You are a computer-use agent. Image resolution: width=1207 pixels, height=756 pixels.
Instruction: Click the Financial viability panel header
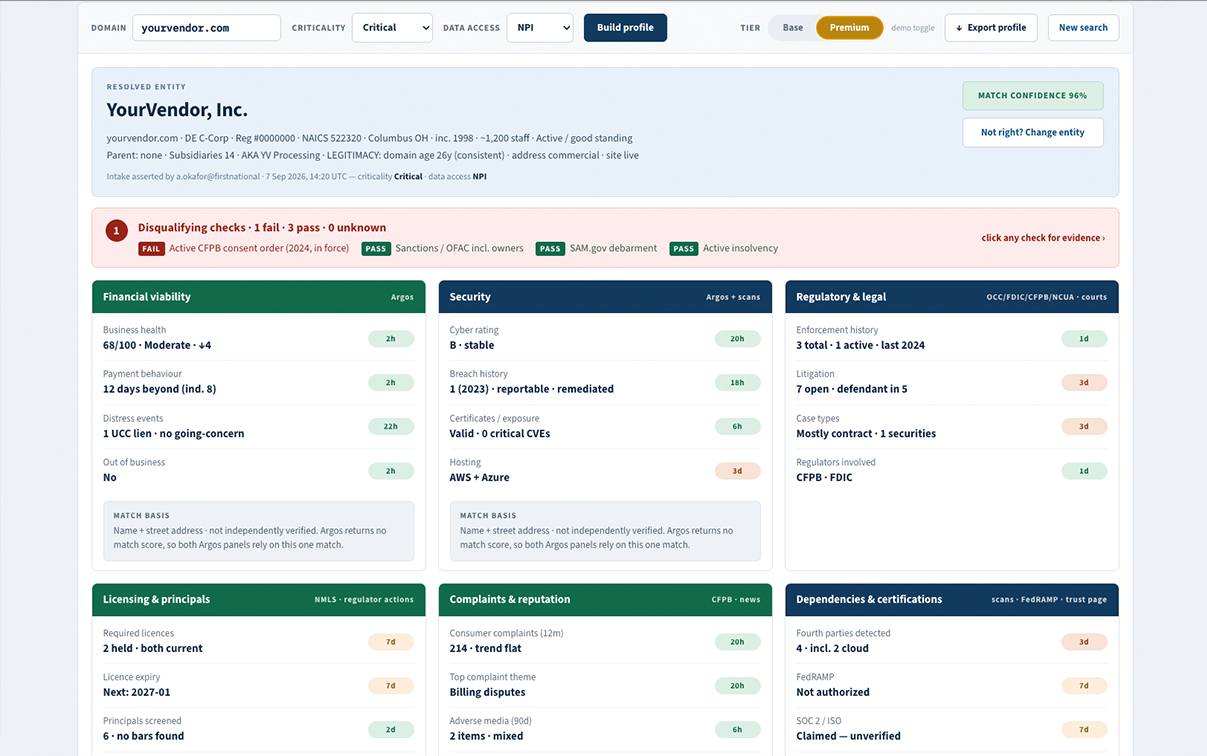click(x=258, y=297)
